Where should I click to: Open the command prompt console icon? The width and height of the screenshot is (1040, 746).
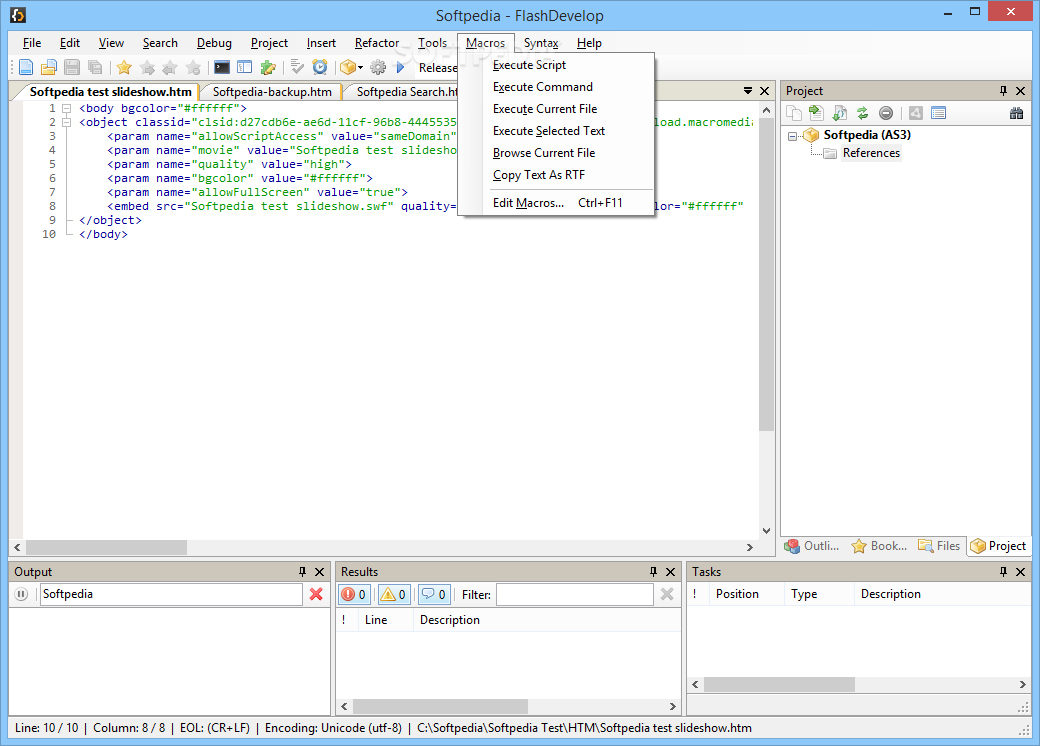tap(222, 67)
